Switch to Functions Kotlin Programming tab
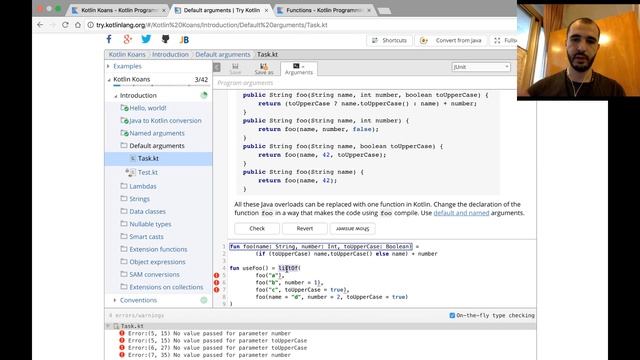Viewport: 640px width, 360px height. pos(324,10)
